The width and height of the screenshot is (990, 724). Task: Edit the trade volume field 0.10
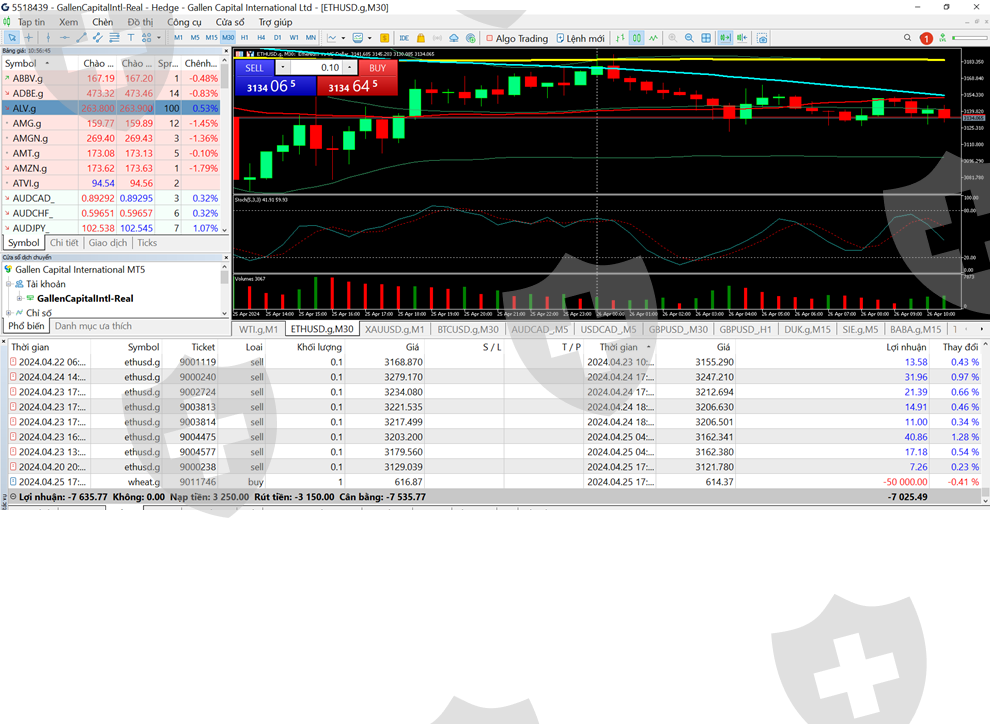click(316, 68)
